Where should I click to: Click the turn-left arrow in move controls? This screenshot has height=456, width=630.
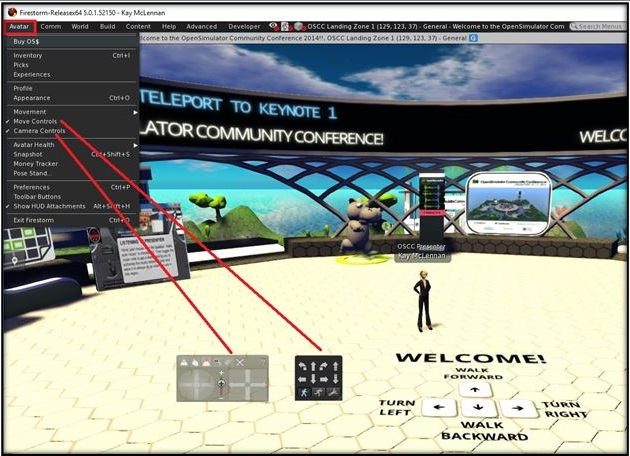coord(303,366)
